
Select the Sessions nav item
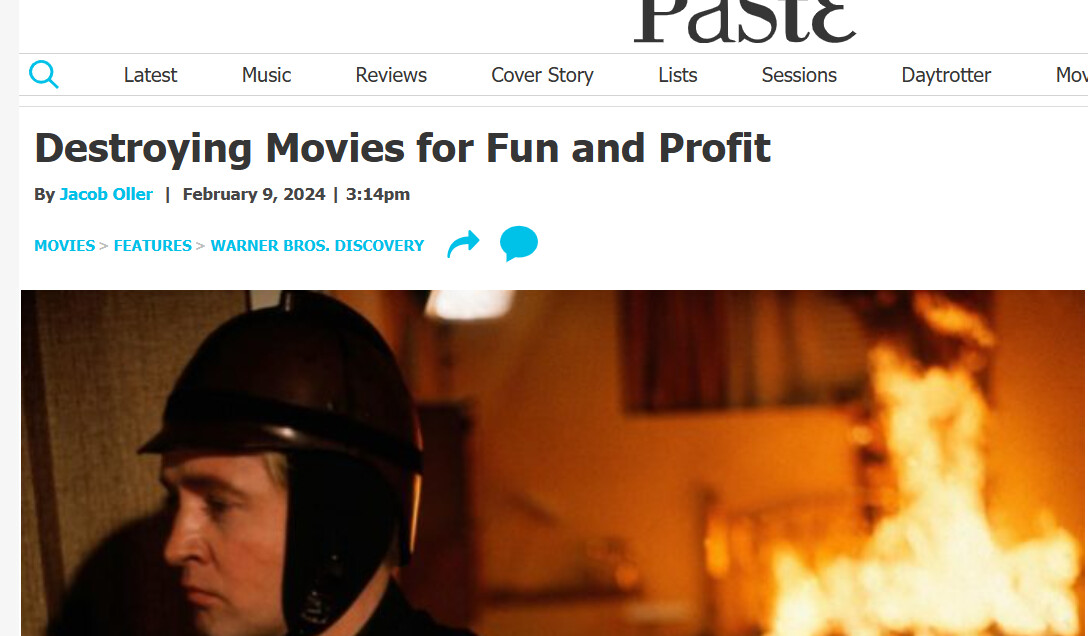pos(799,75)
